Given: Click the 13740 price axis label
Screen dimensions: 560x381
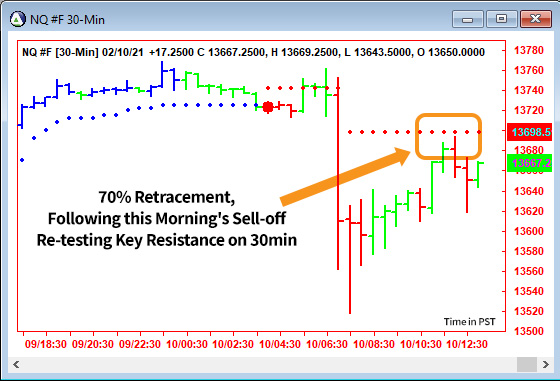Looking at the screenshot, I should 529,90.
